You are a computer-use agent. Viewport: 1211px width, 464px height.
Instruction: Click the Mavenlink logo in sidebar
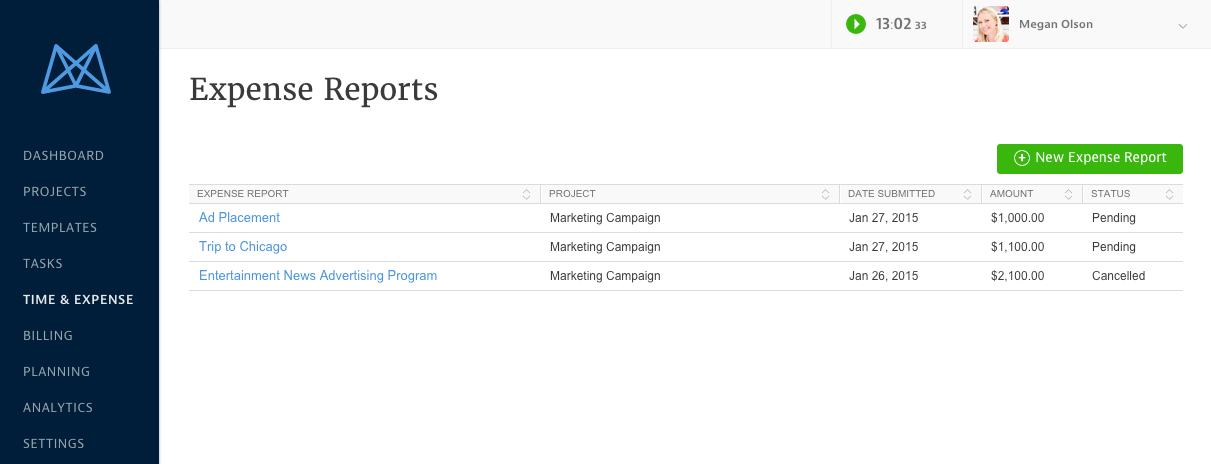coord(76,69)
